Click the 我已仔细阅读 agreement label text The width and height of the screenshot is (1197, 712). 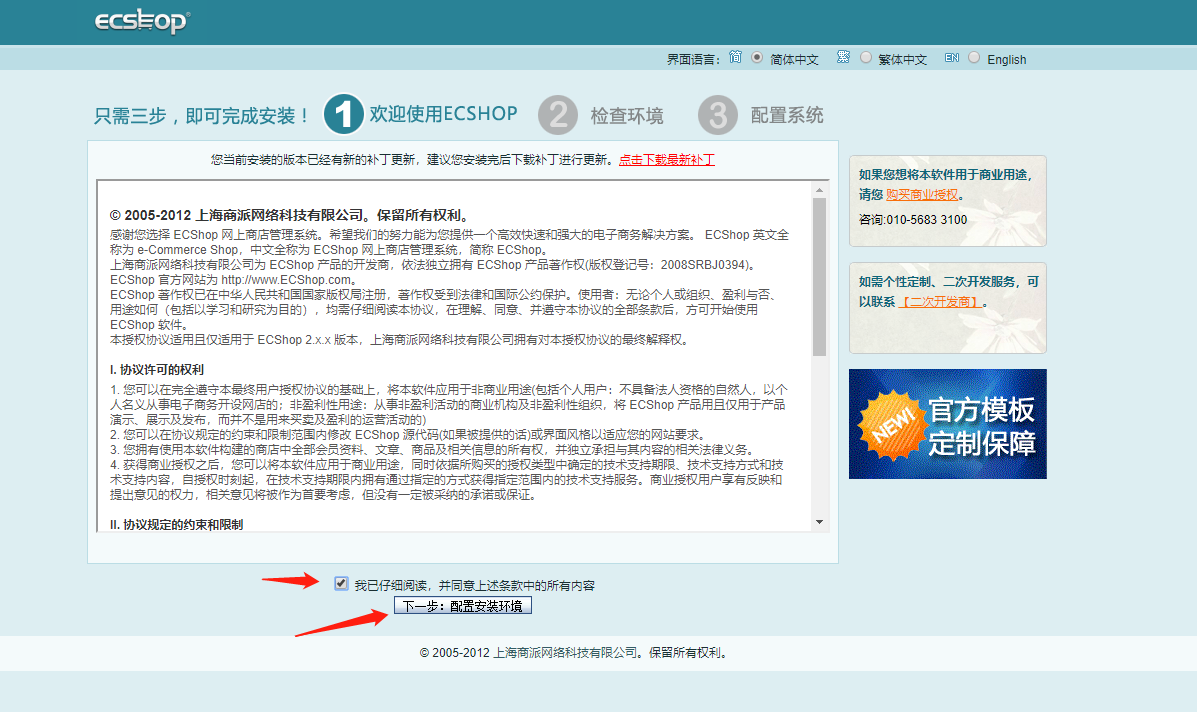point(474,585)
